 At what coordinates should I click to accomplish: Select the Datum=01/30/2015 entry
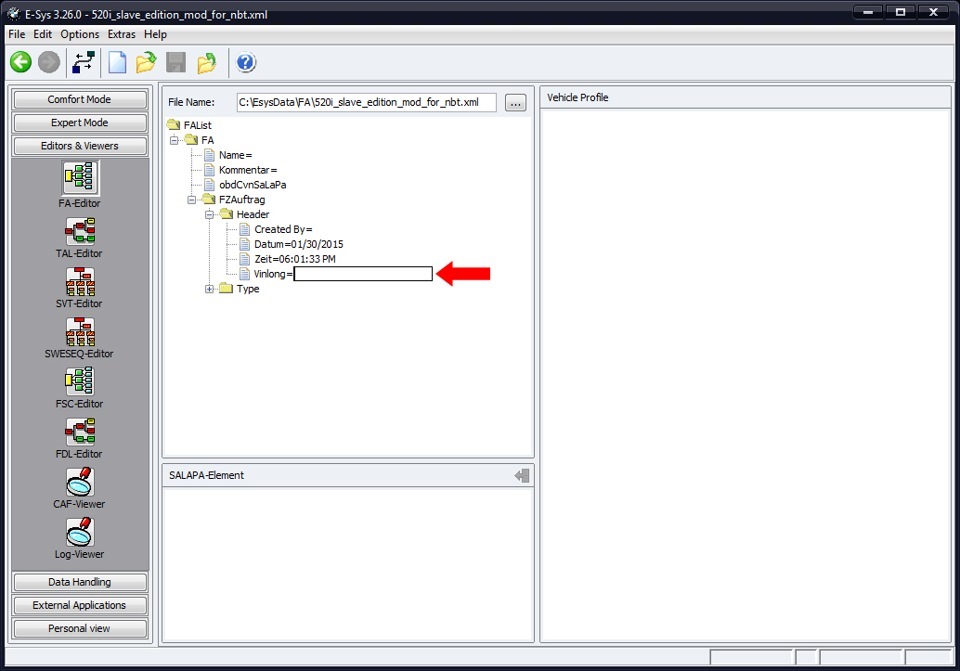(x=299, y=244)
